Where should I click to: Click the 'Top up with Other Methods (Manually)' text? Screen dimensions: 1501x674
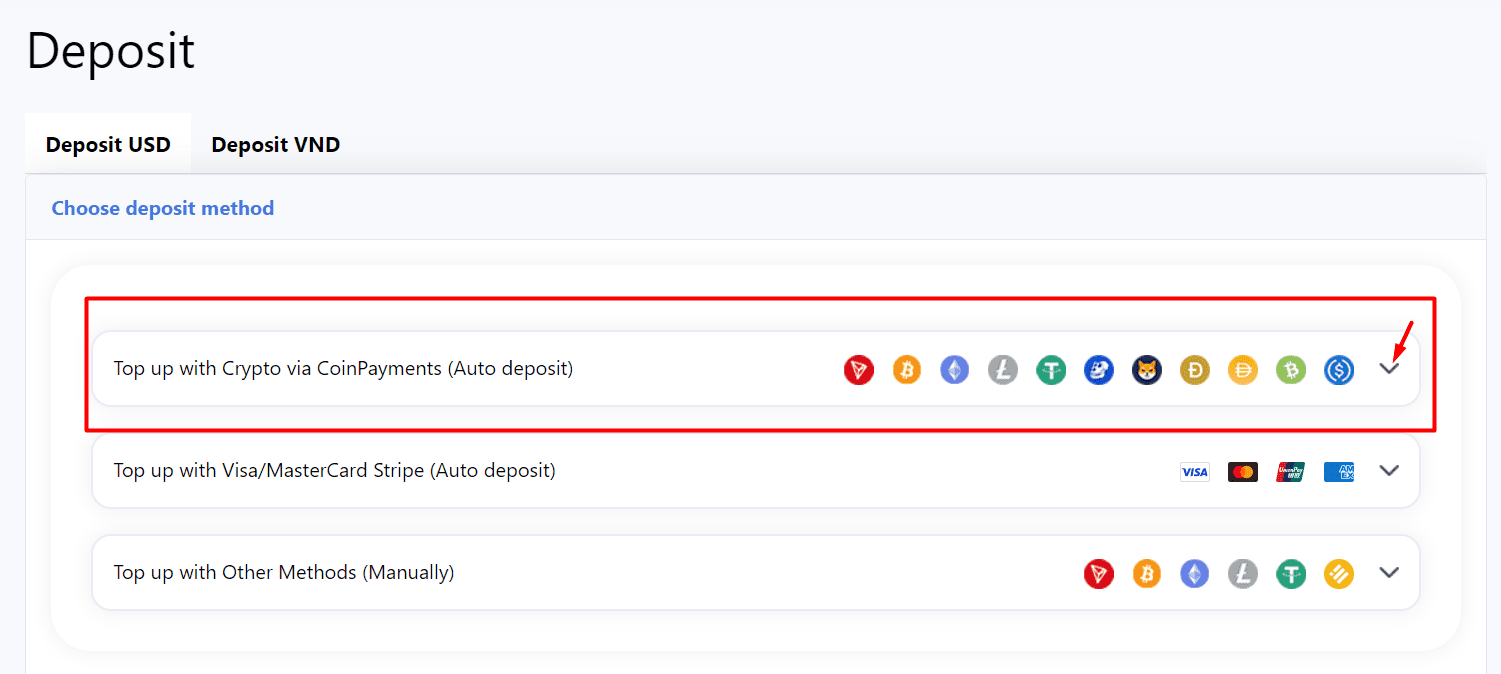point(284,573)
